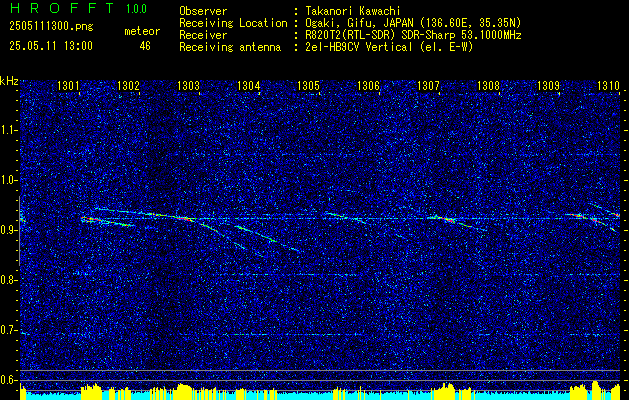The width and height of the screenshot is (629, 400).
Task: Click the 1310 time marker
Action: tap(608, 85)
